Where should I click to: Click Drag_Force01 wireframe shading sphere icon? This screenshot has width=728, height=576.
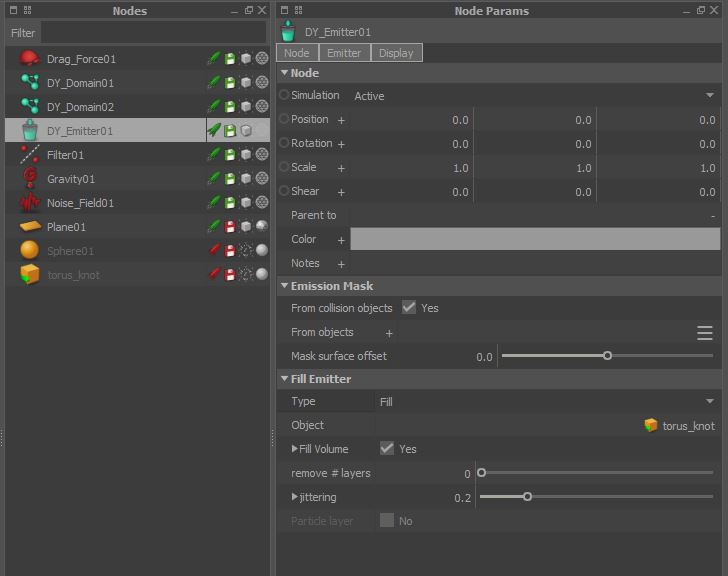point(262,58)
